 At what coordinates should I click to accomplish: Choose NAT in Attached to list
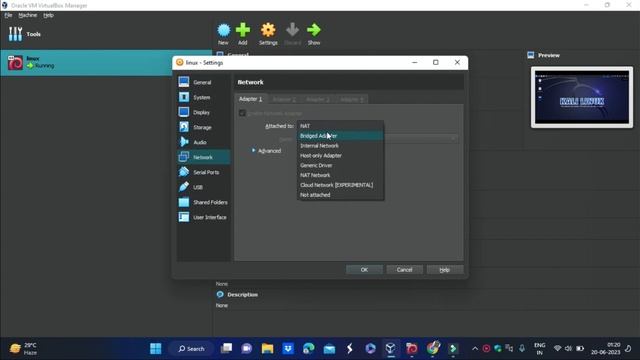coord(340,126)
